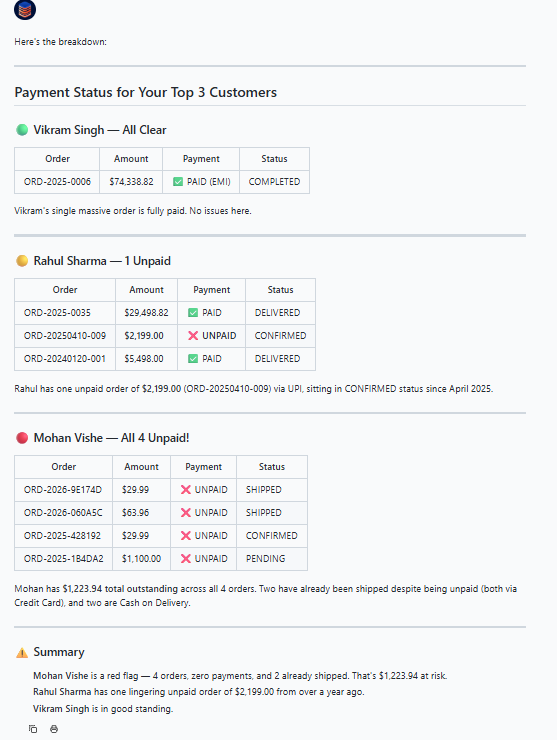Screen dimensions: 557x740
Task: Click the assistant avatar logo icon
Action: (x=25, y=9)
